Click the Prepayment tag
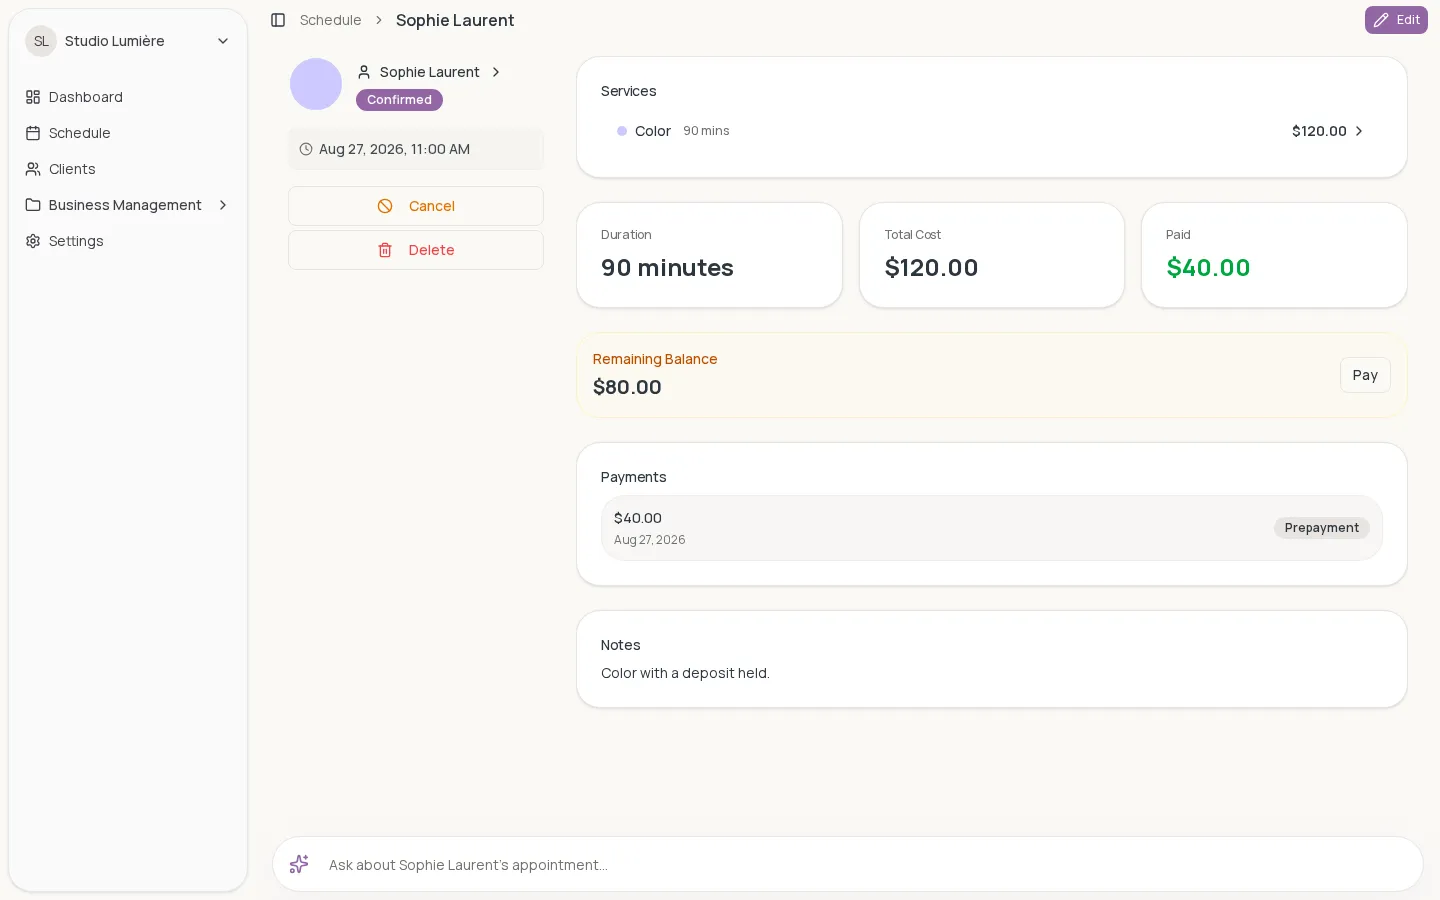1440x900 pixels. click(x=1322, y=528)
